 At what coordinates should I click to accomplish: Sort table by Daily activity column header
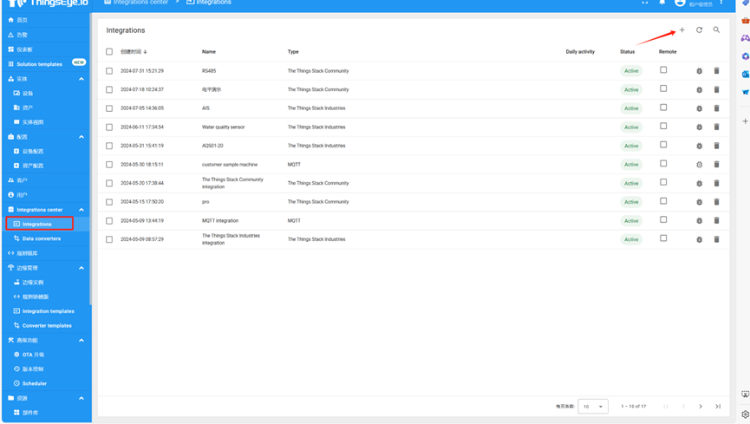[580, 52]
